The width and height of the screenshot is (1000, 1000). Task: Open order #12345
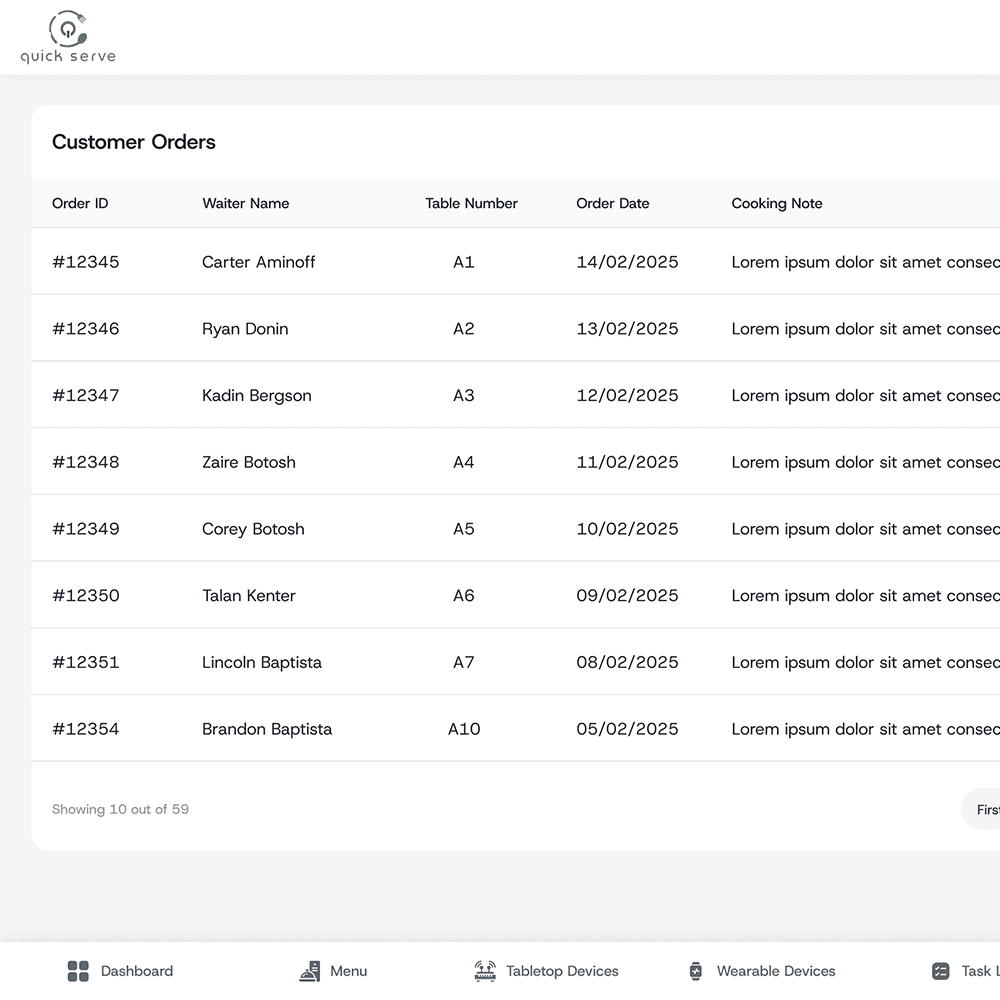point(85,262)
